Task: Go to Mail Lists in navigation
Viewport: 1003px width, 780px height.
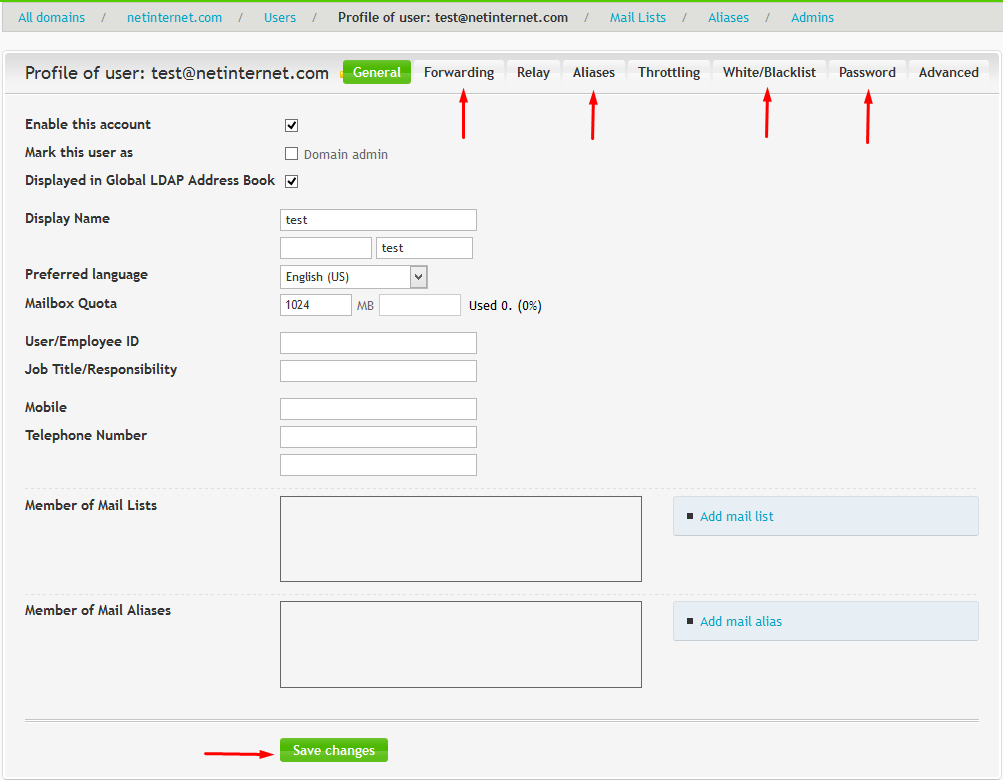Action: (637, 18)
